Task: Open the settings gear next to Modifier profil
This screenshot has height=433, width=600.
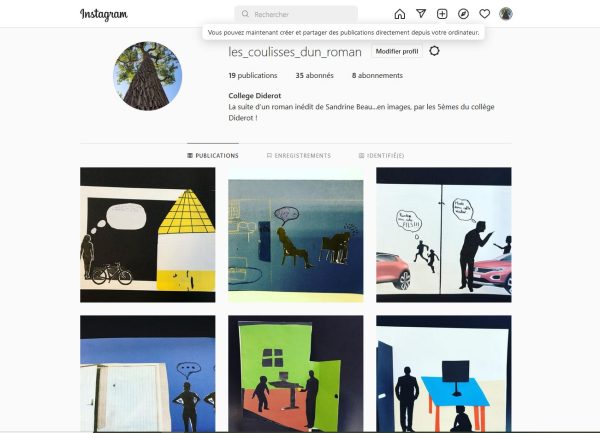Action: tap(434, 51)
